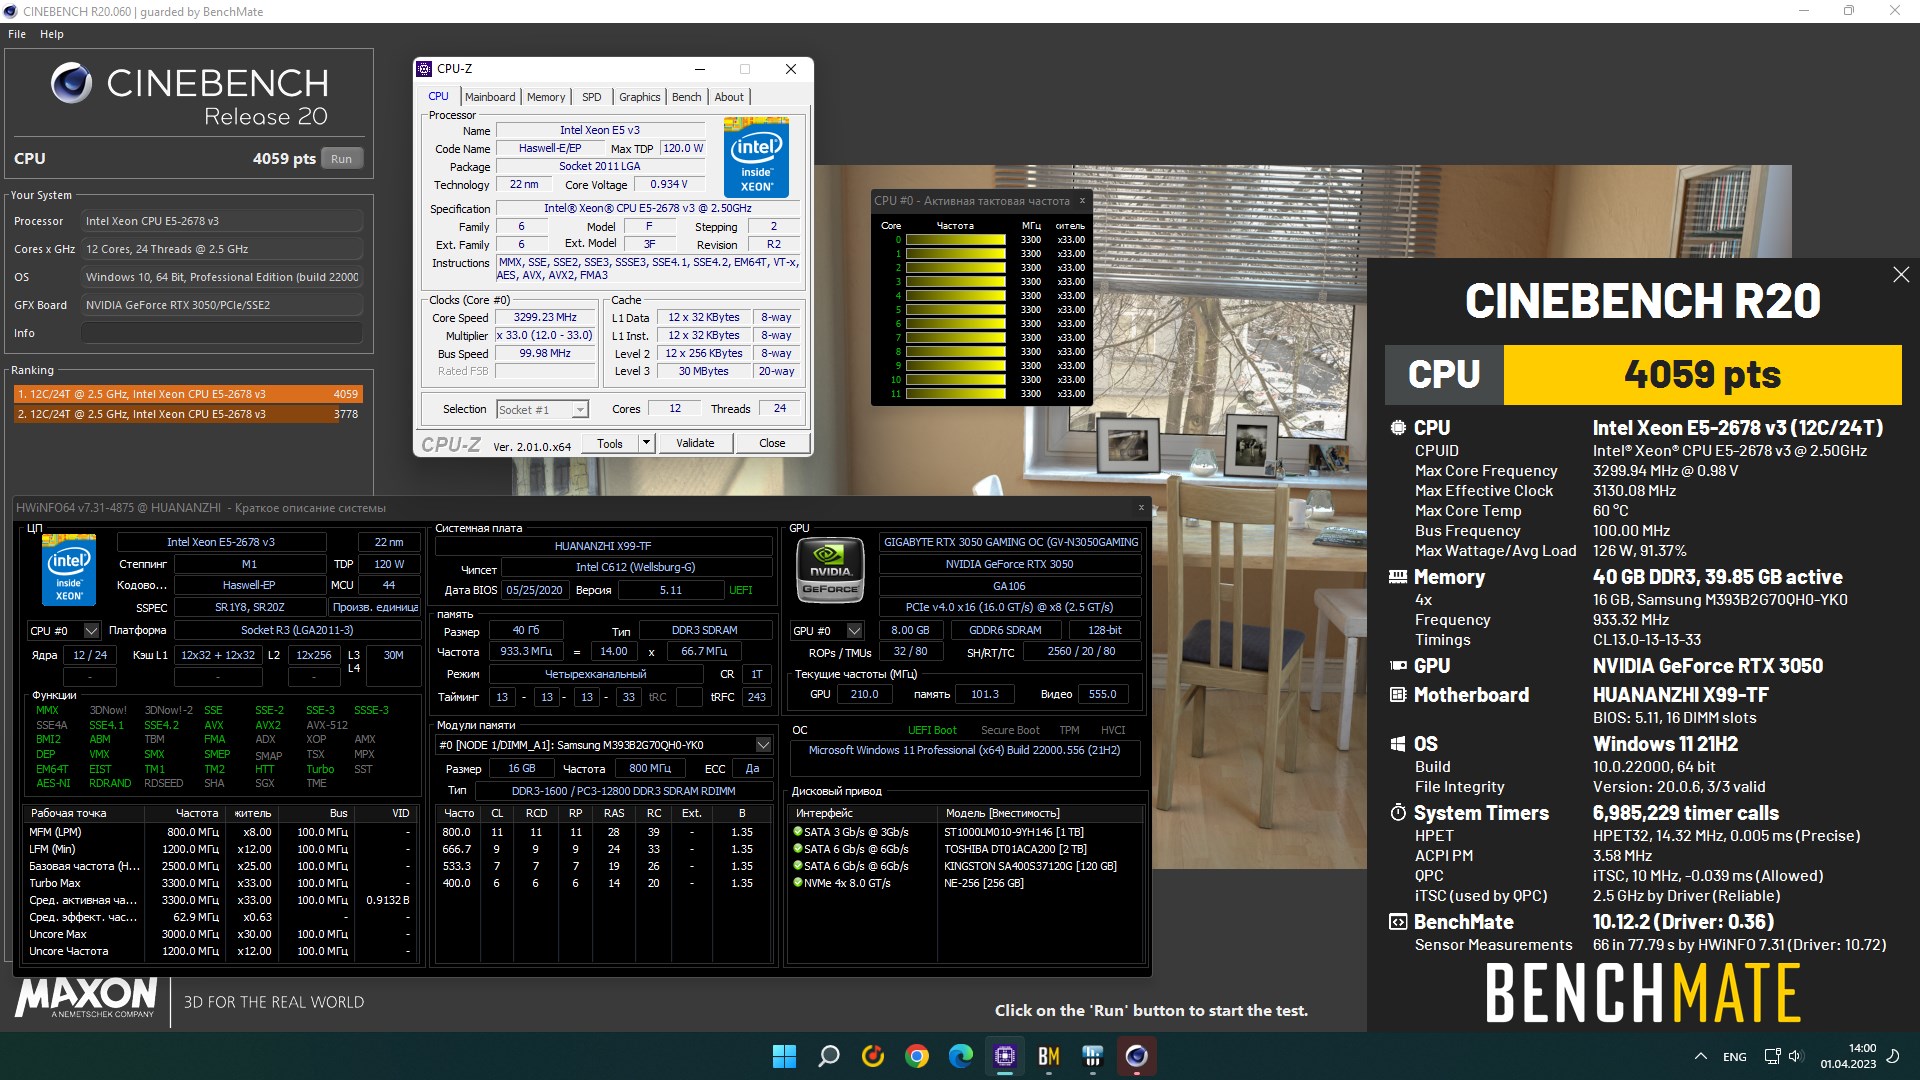
Task: Open network status tray icon
Action: [x=1773, y=1056]
